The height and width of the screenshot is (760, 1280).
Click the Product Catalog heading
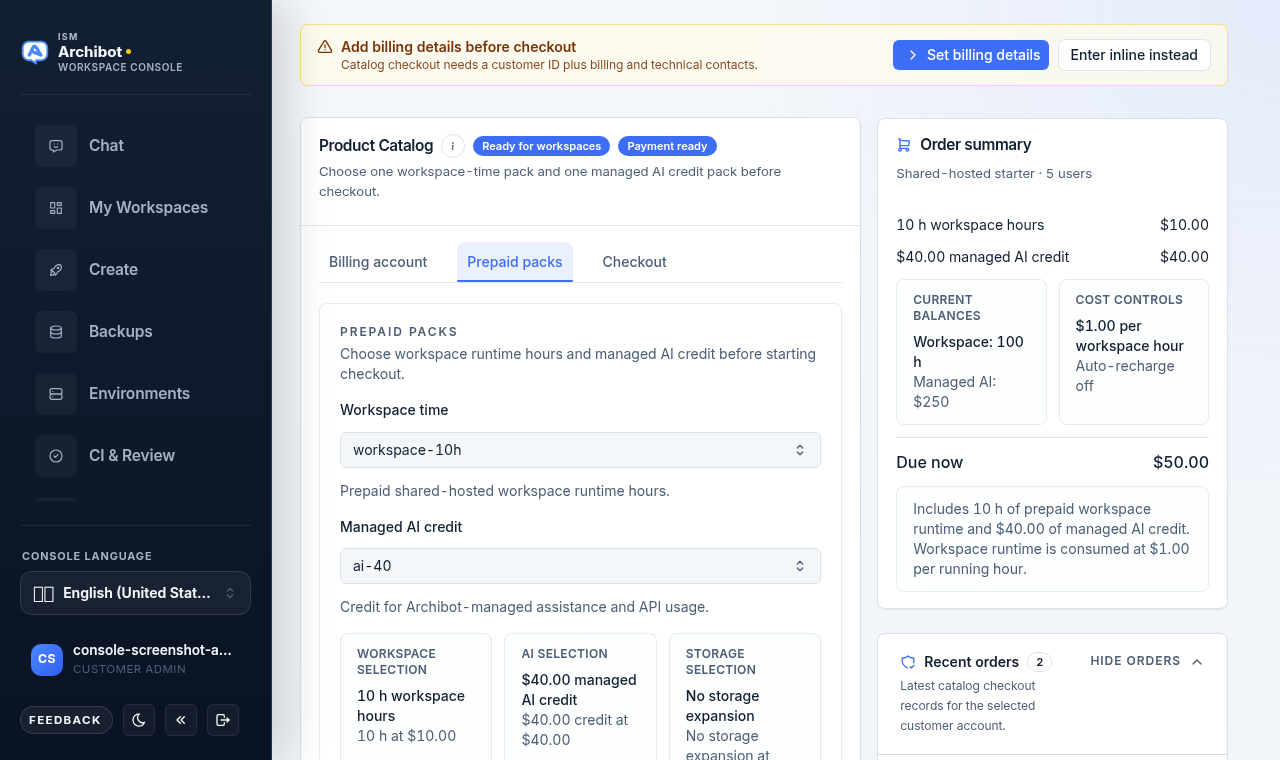tap(376, 146)
